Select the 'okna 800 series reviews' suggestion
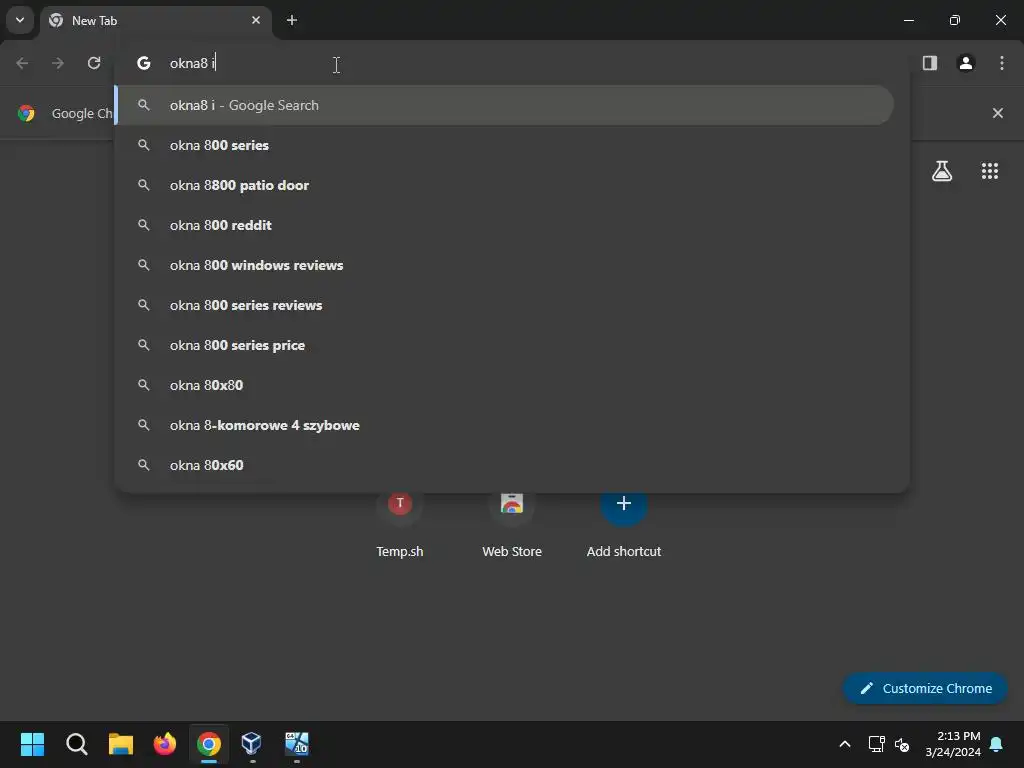Viewport: 1024px width, 768px height. coord(504,305)
